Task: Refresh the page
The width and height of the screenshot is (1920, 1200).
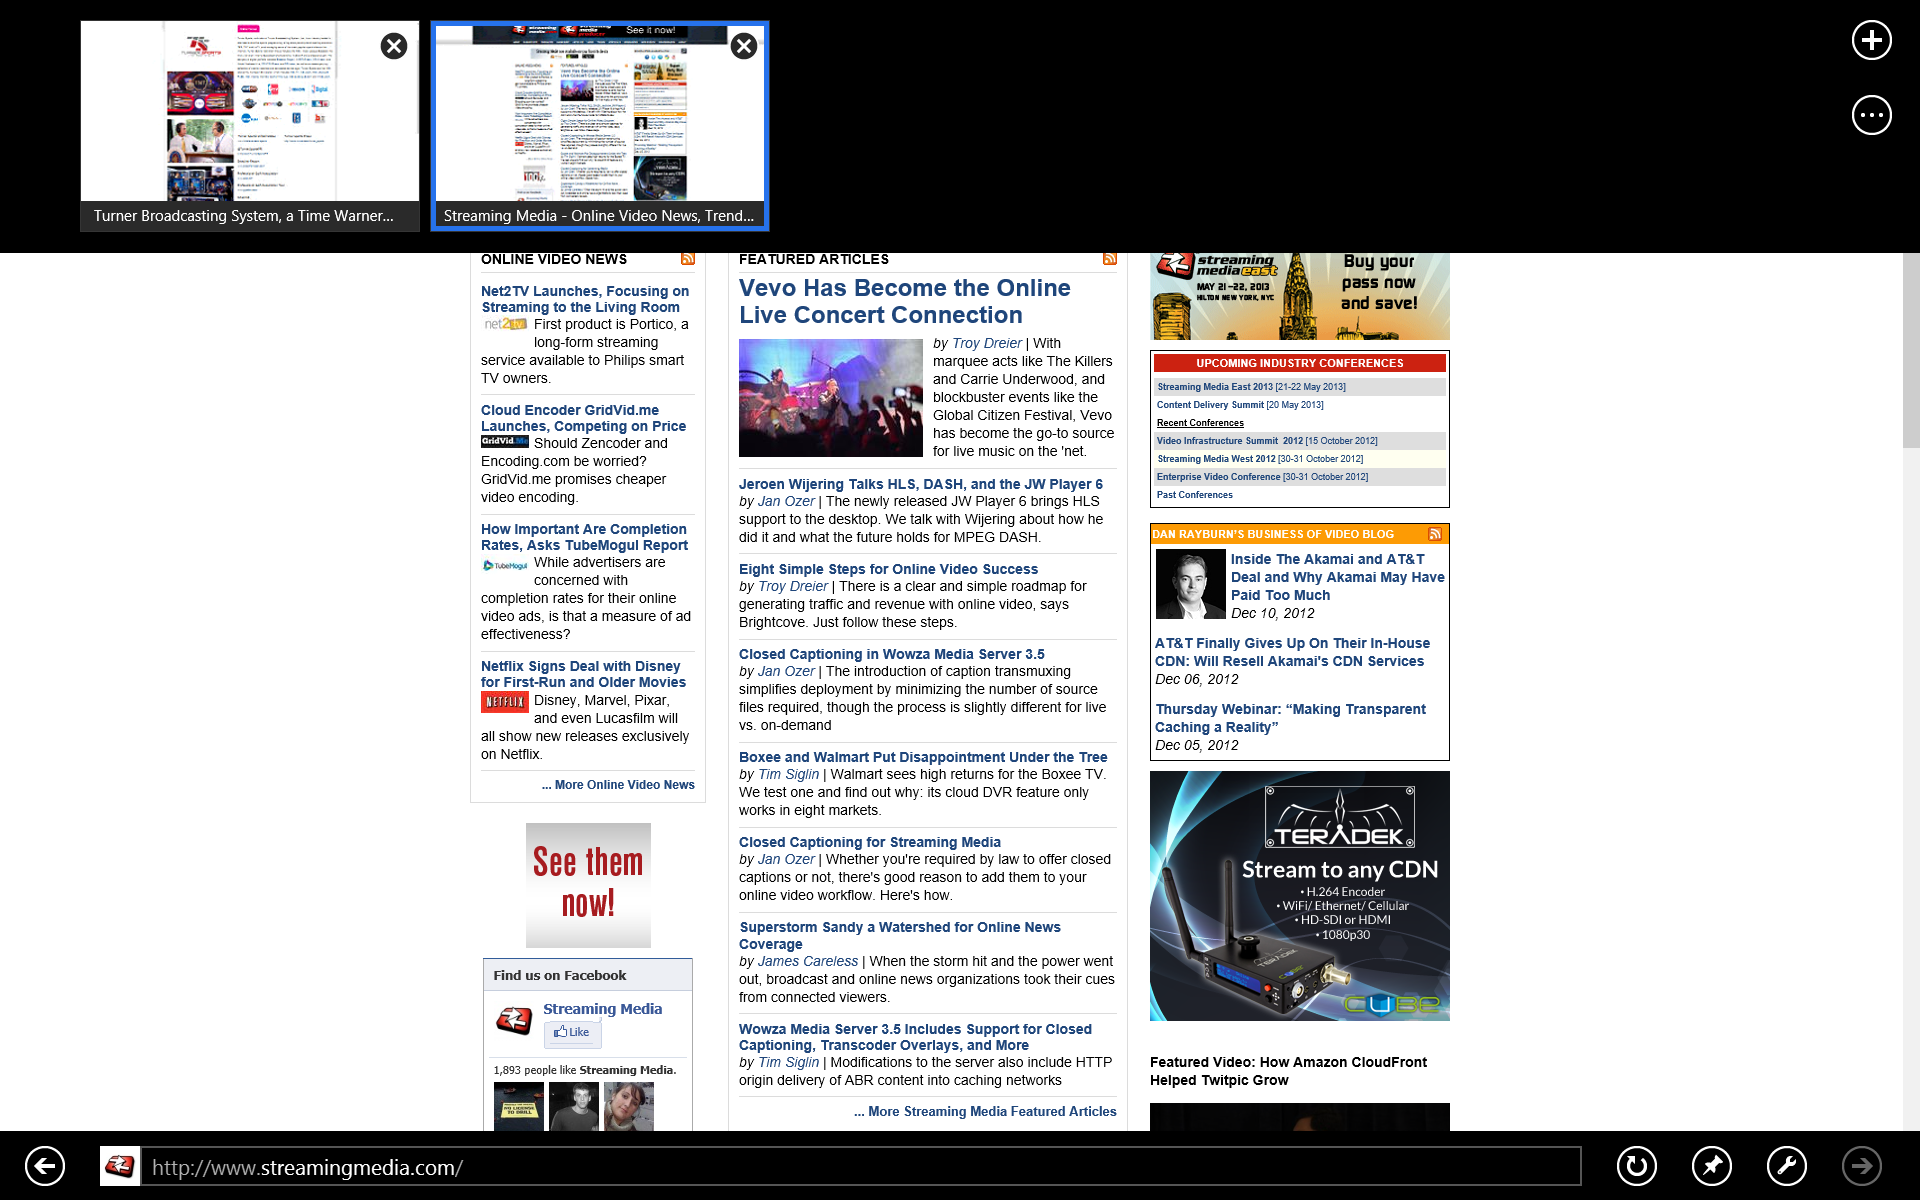Action: tap(1637, 1166)
